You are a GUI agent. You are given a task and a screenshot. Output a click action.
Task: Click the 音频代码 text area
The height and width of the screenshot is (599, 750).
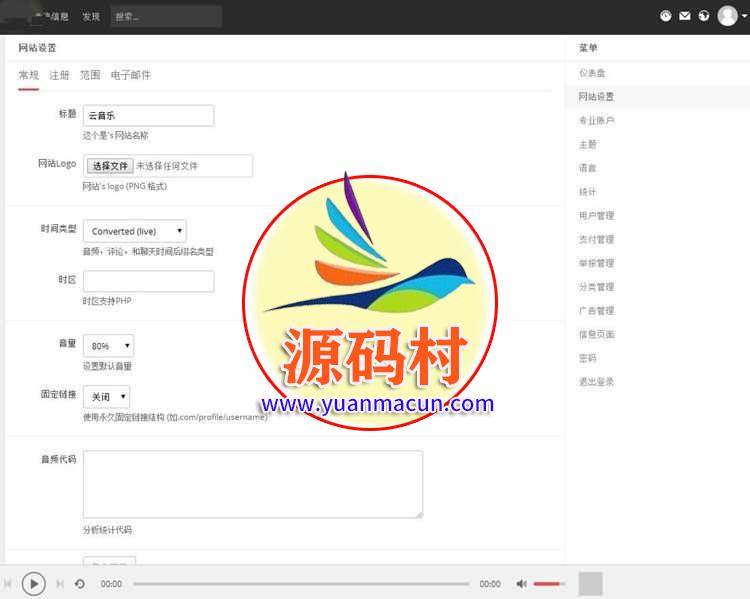(253, 484)
